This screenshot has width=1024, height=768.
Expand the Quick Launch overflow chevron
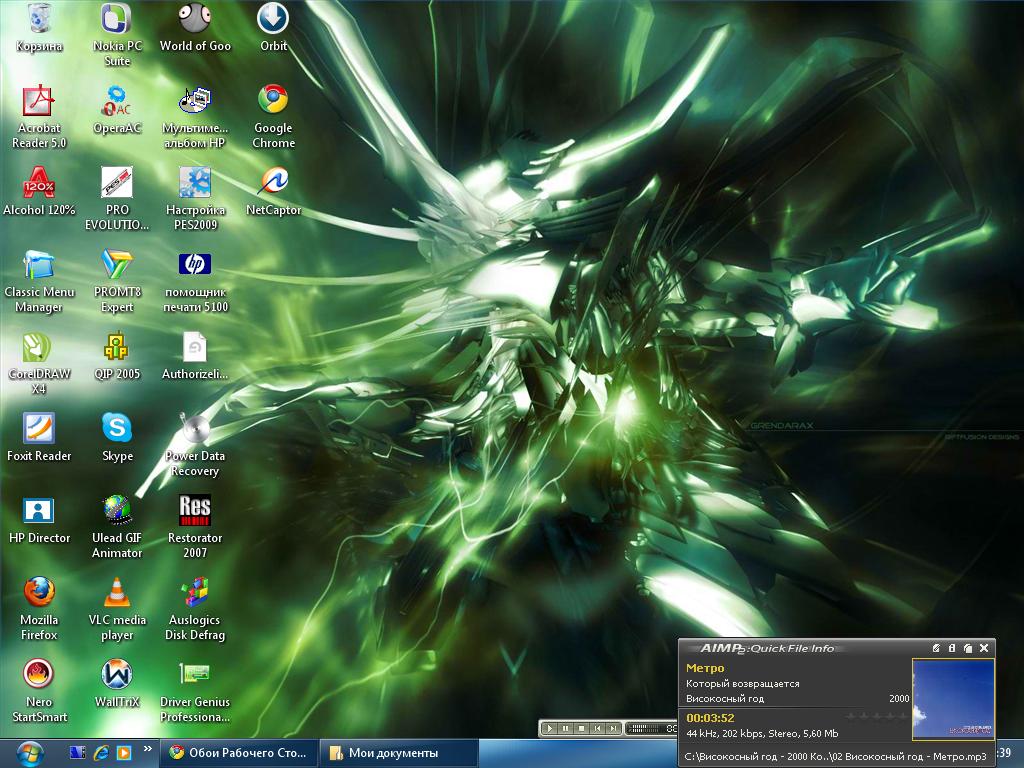click(148, 748)
